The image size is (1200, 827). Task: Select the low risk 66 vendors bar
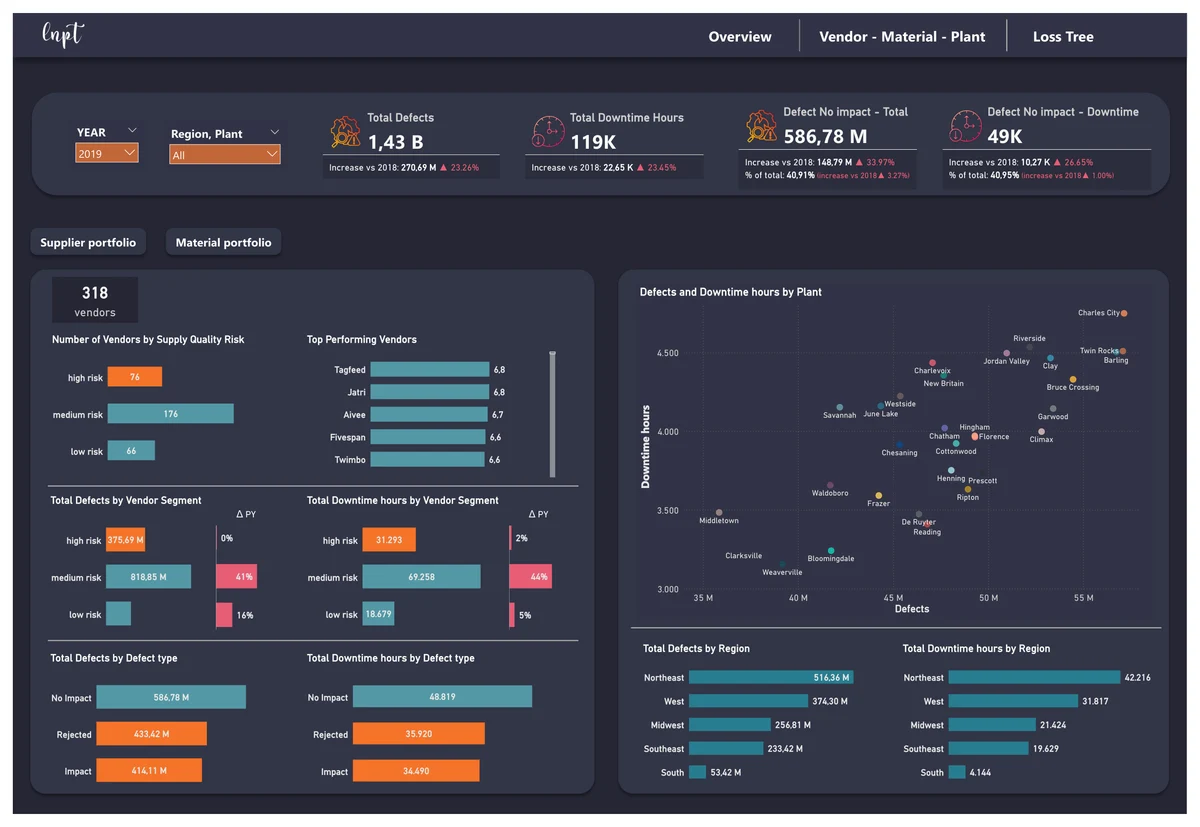tap(131, 451)
